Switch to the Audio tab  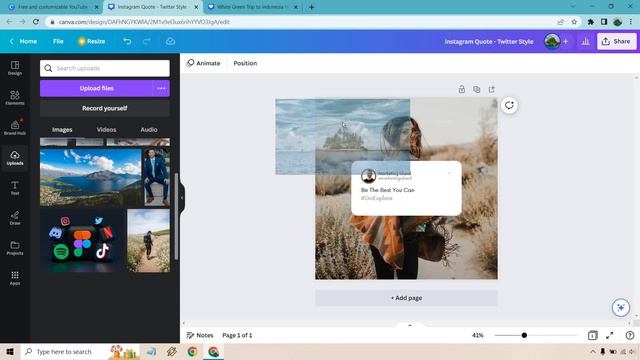(149, 129)
